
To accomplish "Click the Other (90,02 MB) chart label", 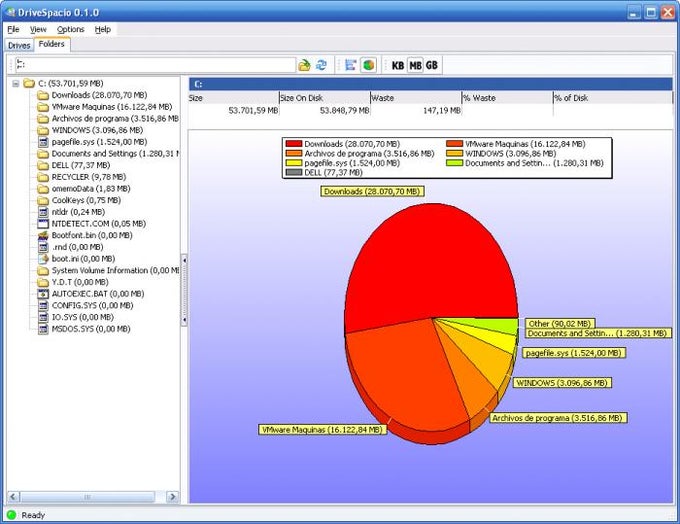I will tap(559, 324).
